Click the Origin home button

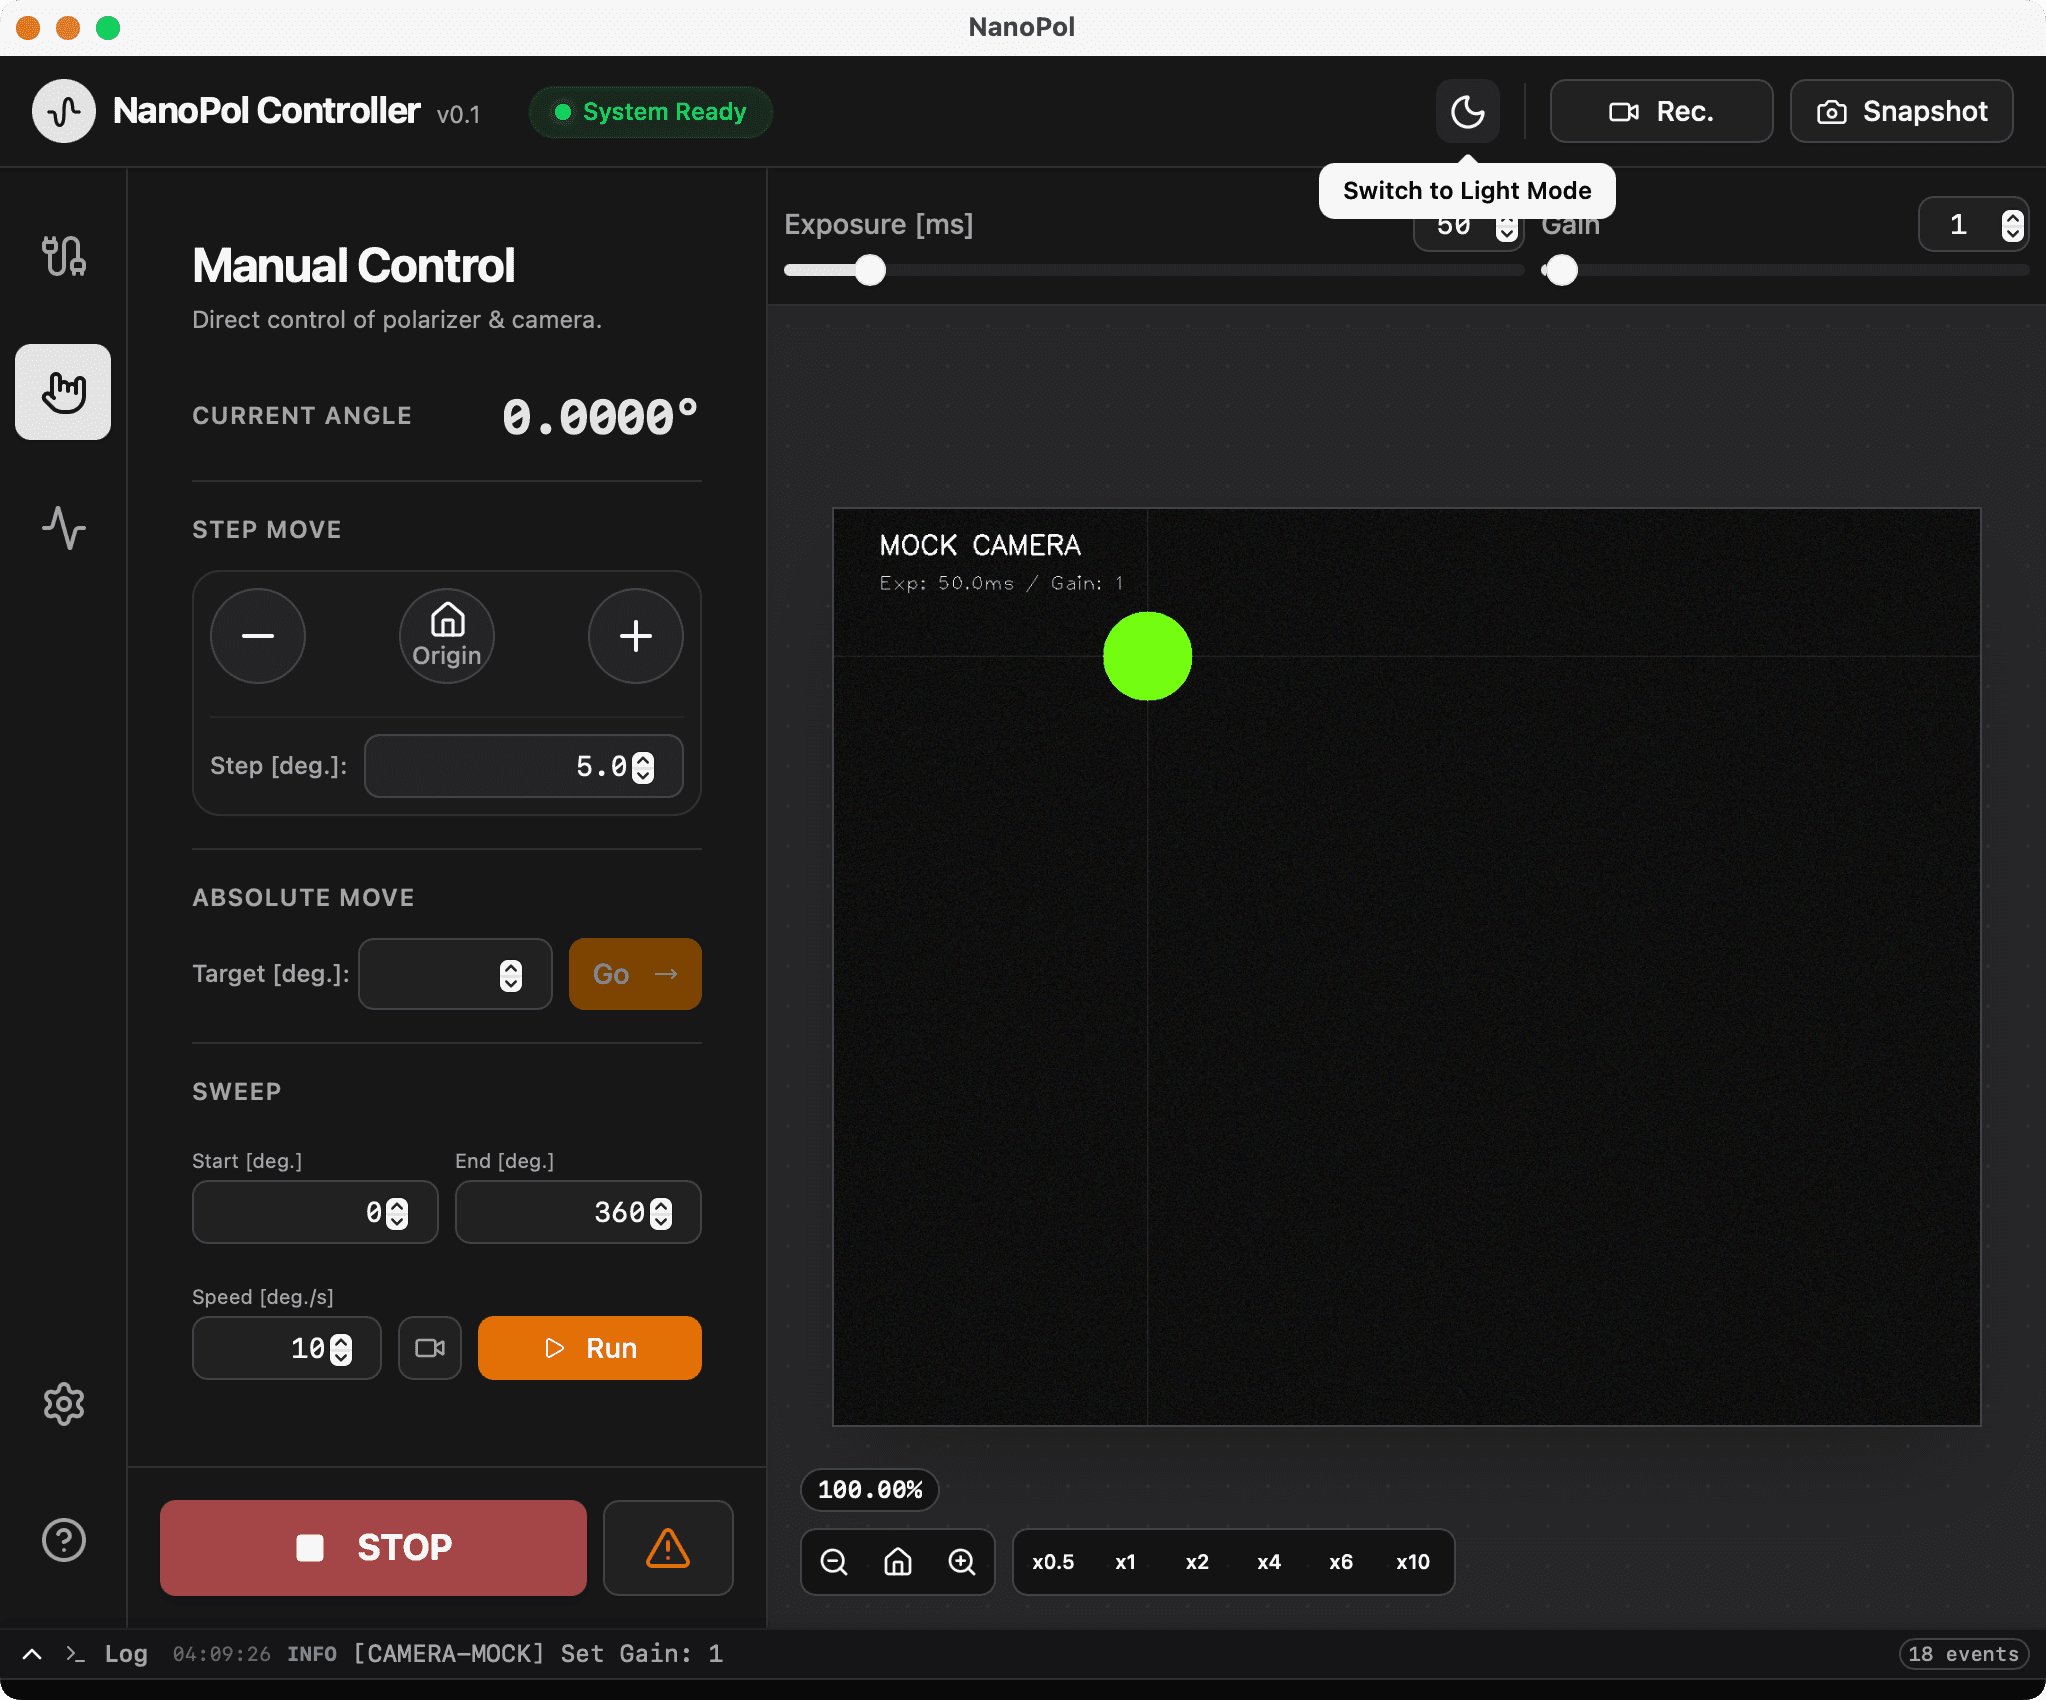point(447,636)
